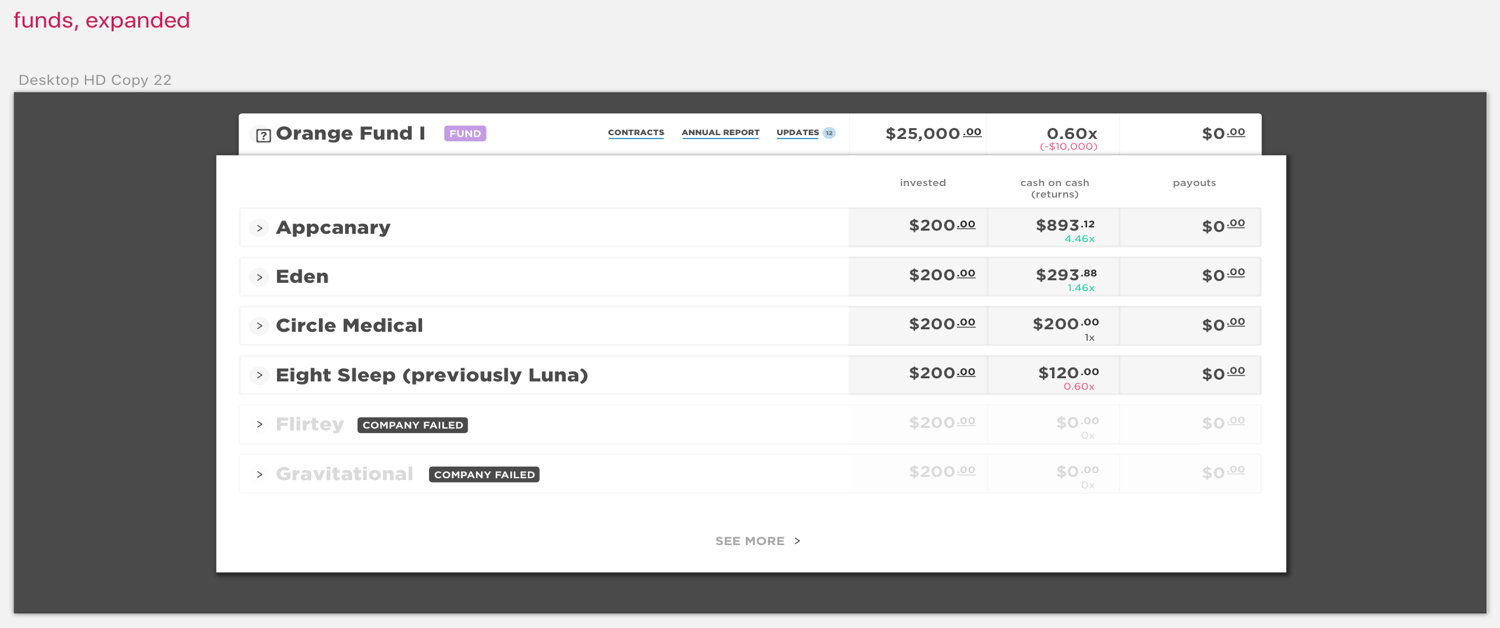Click the updates count badge showing 12
This screenshot has width=1500, height=628.
pyautogui.click(x=829, y=133)
